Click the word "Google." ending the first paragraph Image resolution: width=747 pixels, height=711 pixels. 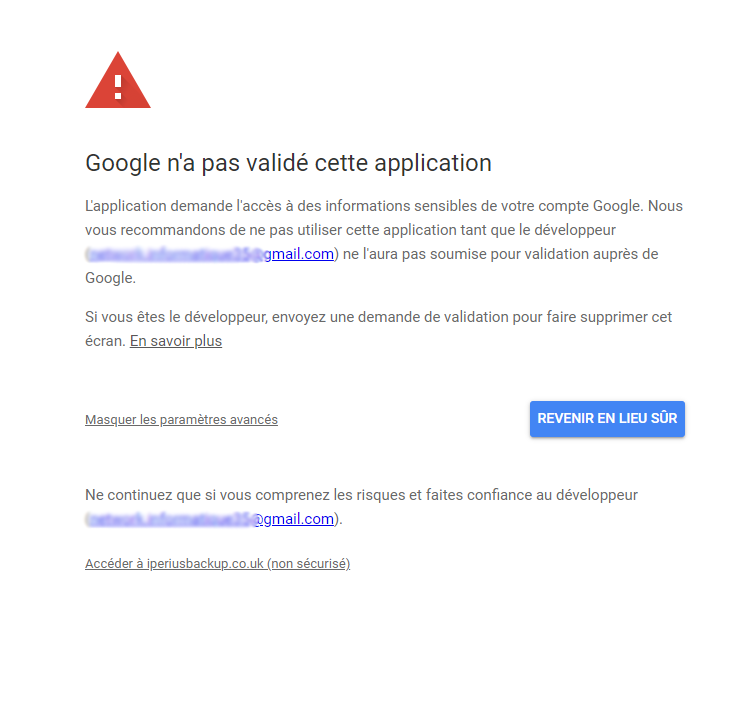(111, 278)
